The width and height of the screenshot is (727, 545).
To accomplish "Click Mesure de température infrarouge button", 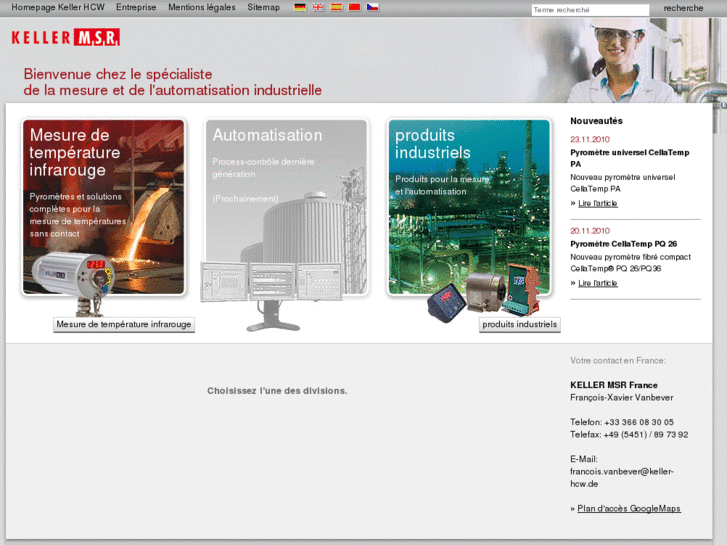I will [124, 324].
